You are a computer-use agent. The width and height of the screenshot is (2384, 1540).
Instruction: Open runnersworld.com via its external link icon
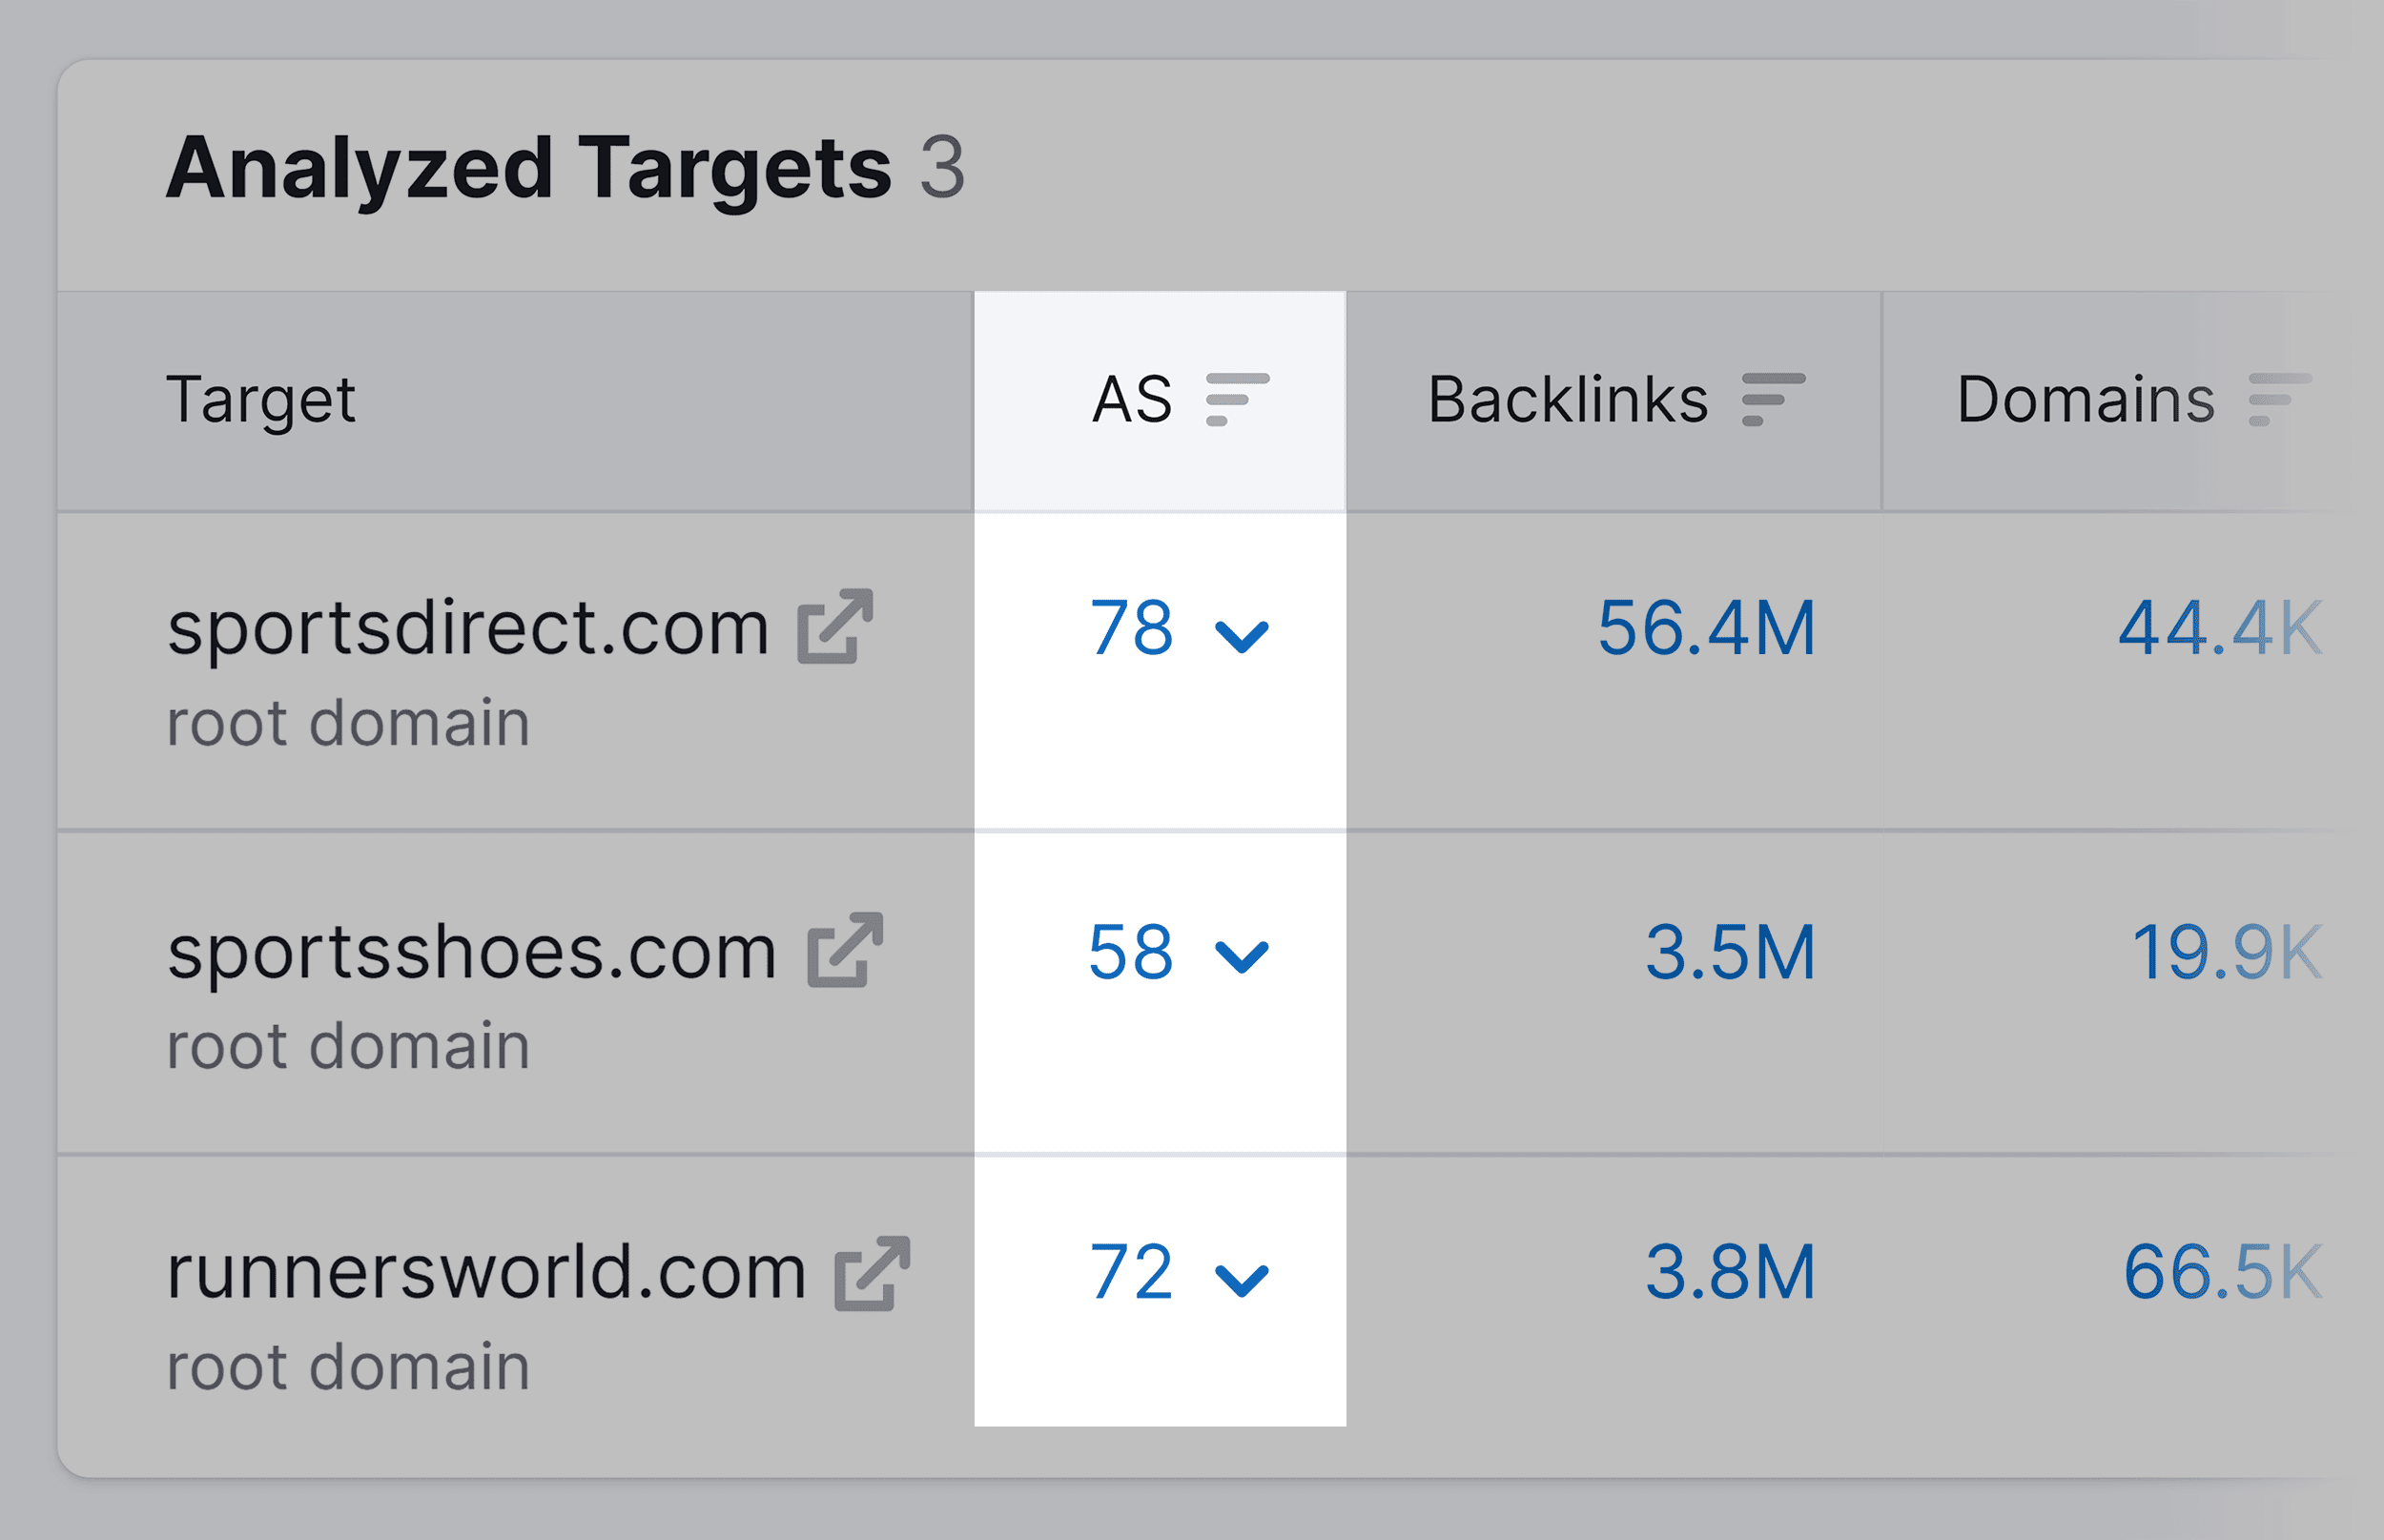point(873,1272)
